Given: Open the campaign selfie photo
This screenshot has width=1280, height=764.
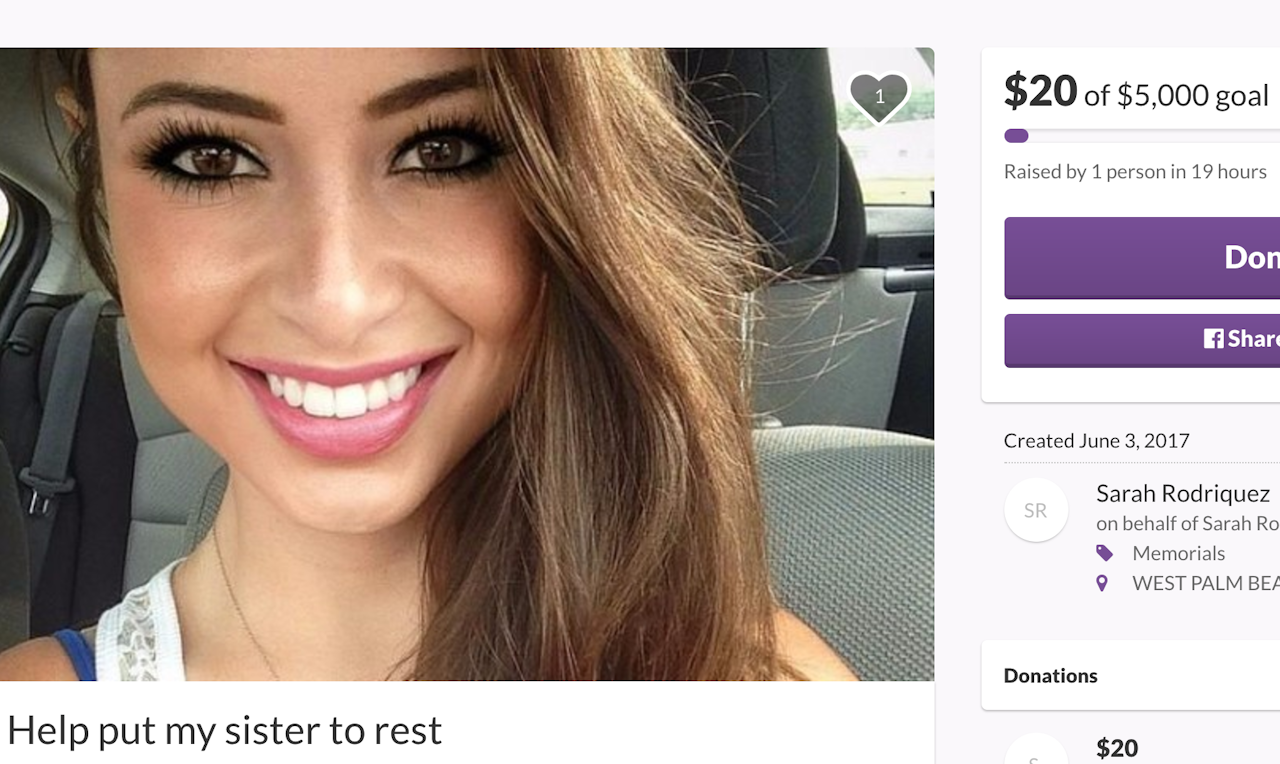Looking at the screenshot, I should tap(467, 364).
